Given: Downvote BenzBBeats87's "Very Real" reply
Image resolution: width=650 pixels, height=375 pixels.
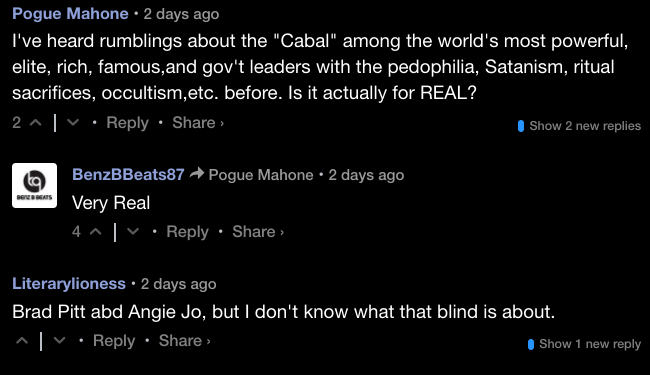Looking at the screenshot, I should click(x=133, y=232).
